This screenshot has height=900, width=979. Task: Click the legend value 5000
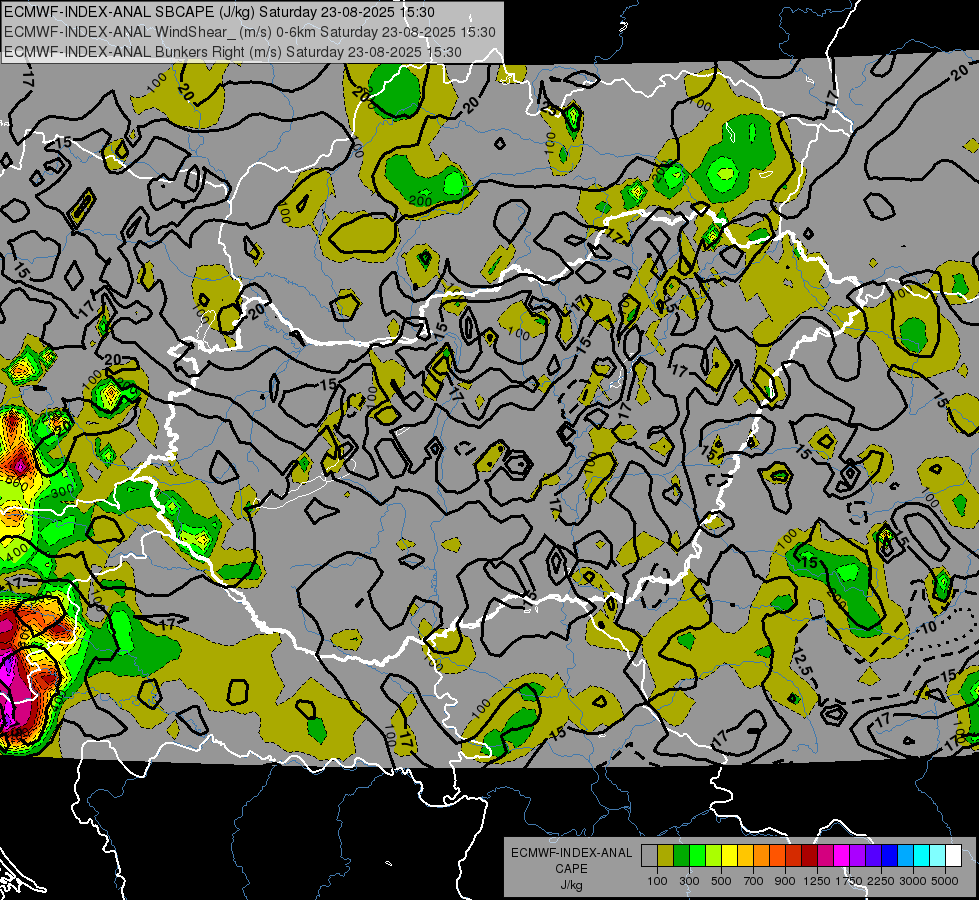point(945,881)
